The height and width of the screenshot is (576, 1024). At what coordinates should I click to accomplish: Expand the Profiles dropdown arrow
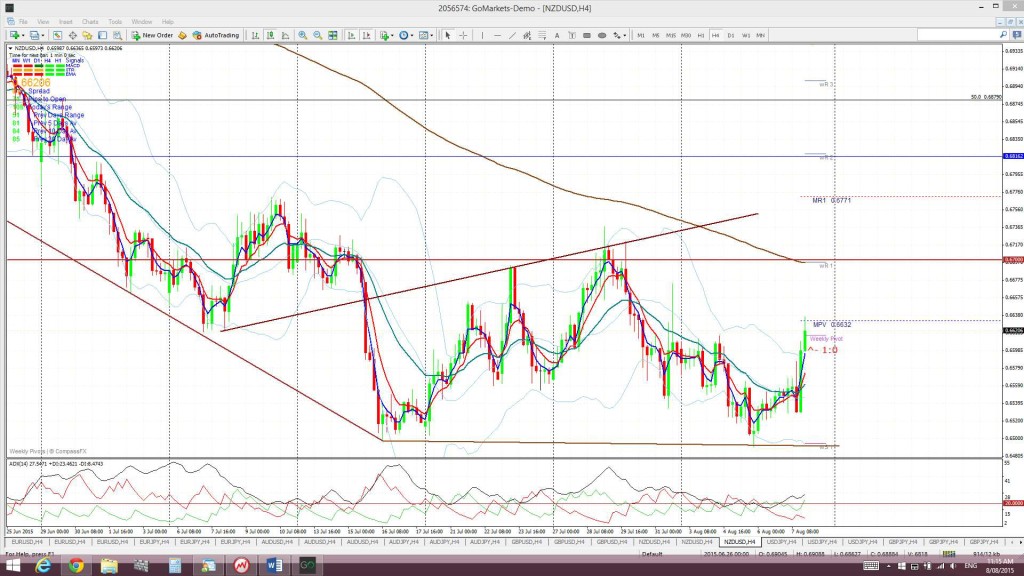pos(42,35)
